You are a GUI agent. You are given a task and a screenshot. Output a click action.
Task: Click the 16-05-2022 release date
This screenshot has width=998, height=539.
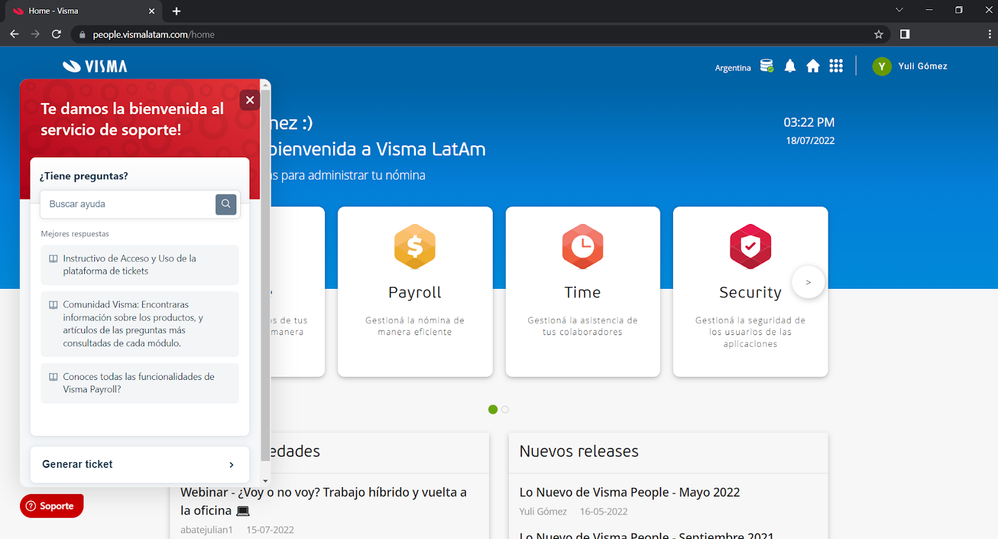point(603,512)
